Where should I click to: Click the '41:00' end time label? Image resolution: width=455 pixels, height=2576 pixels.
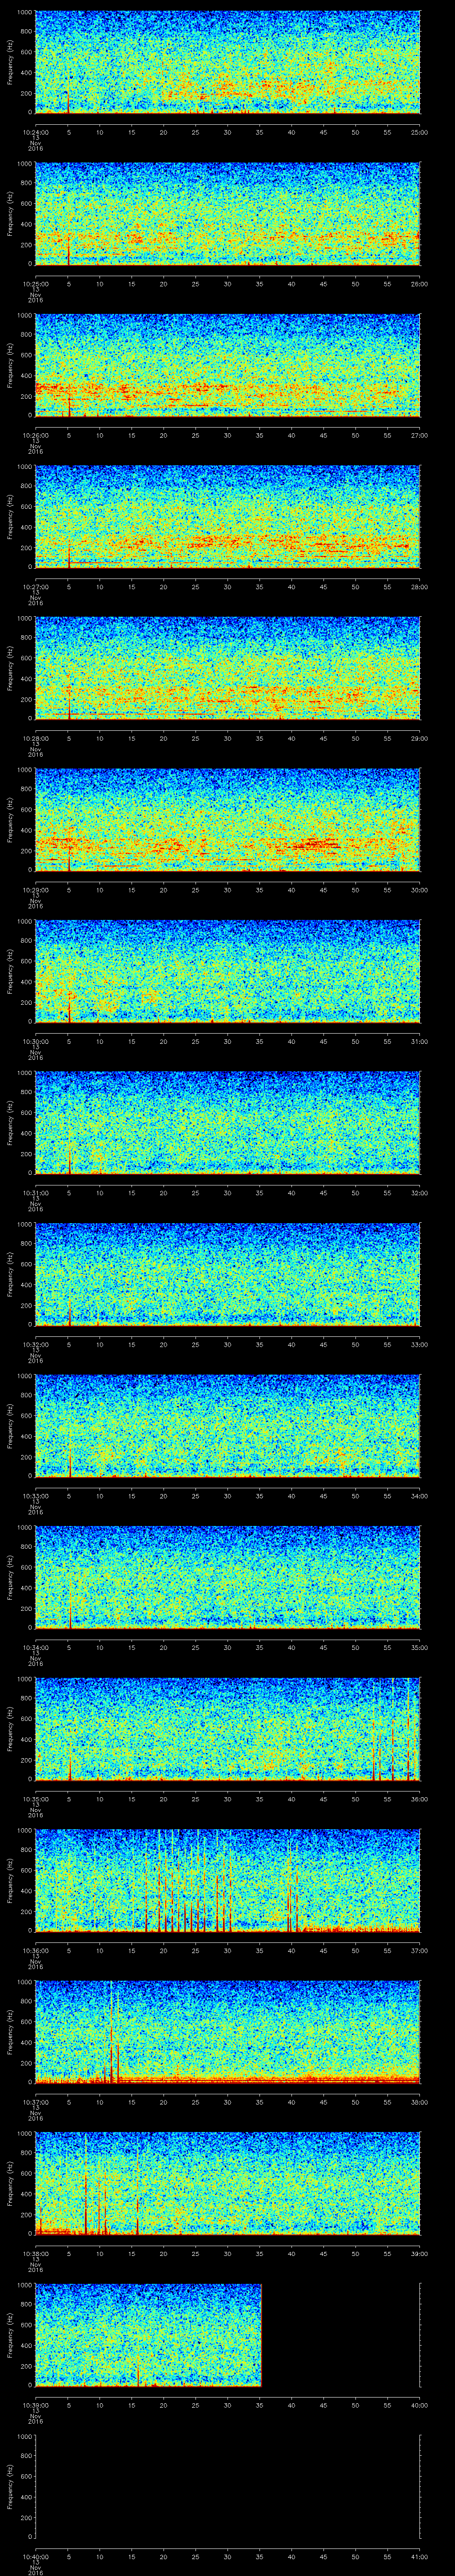tap(420, 2557)
